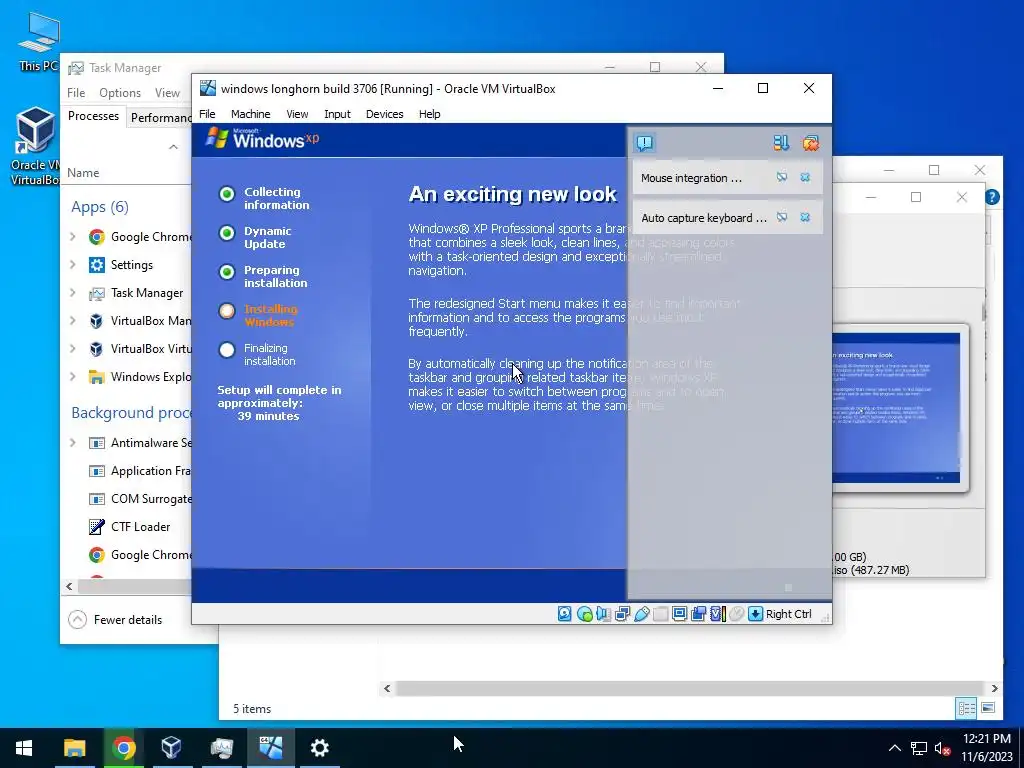Expand the Windows Explorer process row
Screen dimensions: 1024x768
tap(72, 377)
